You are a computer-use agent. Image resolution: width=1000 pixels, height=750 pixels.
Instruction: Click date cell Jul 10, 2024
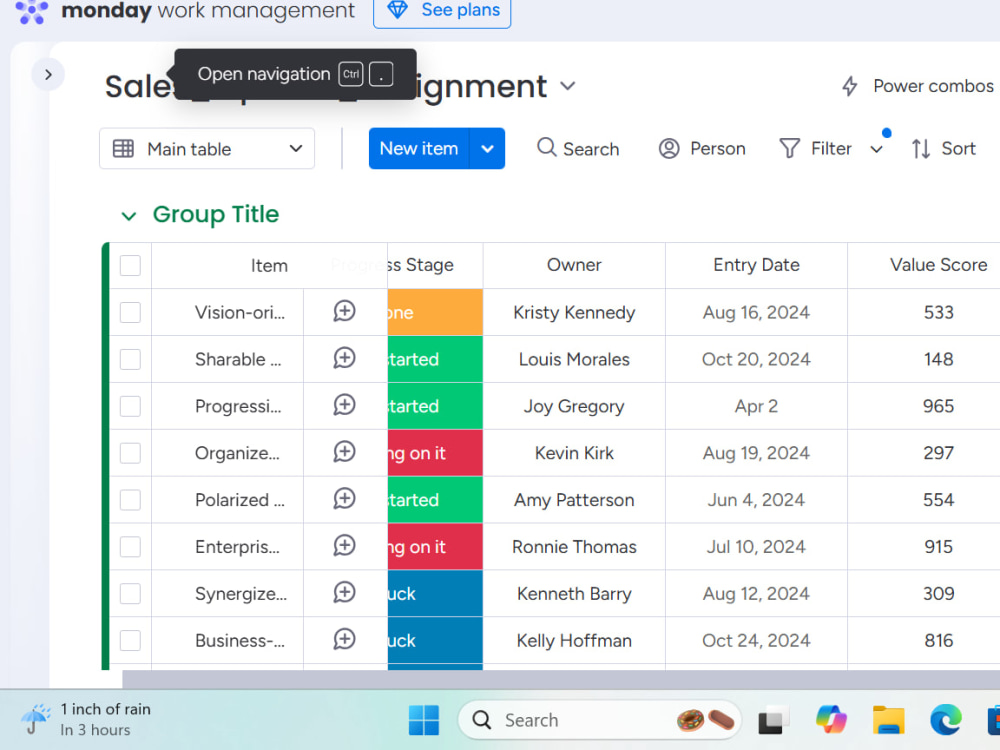(756, 547)
